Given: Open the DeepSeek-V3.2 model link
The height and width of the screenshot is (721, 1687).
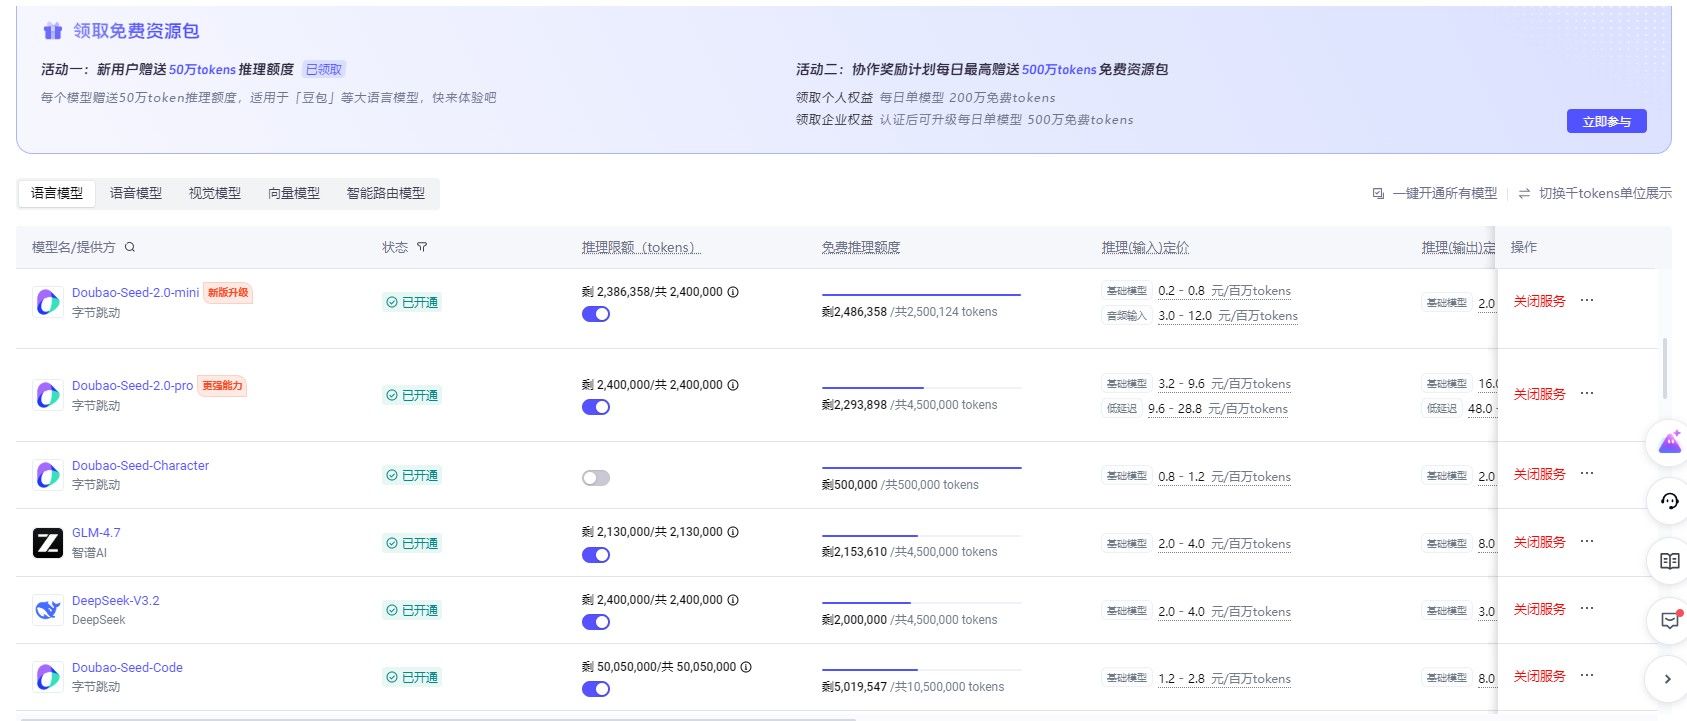Looking at the screenshot, I should point(115,600).
